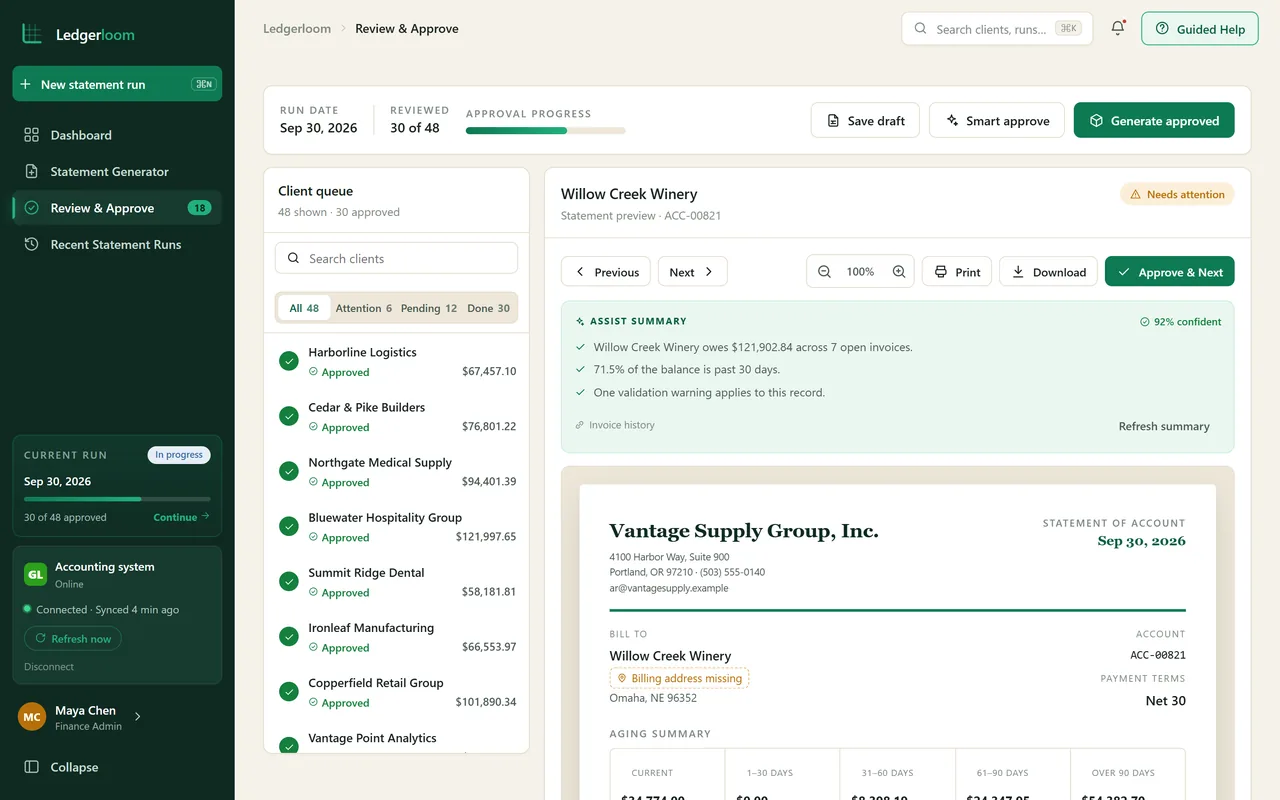
Task: Open the Invoice history link
Action: tap(615, 425)
